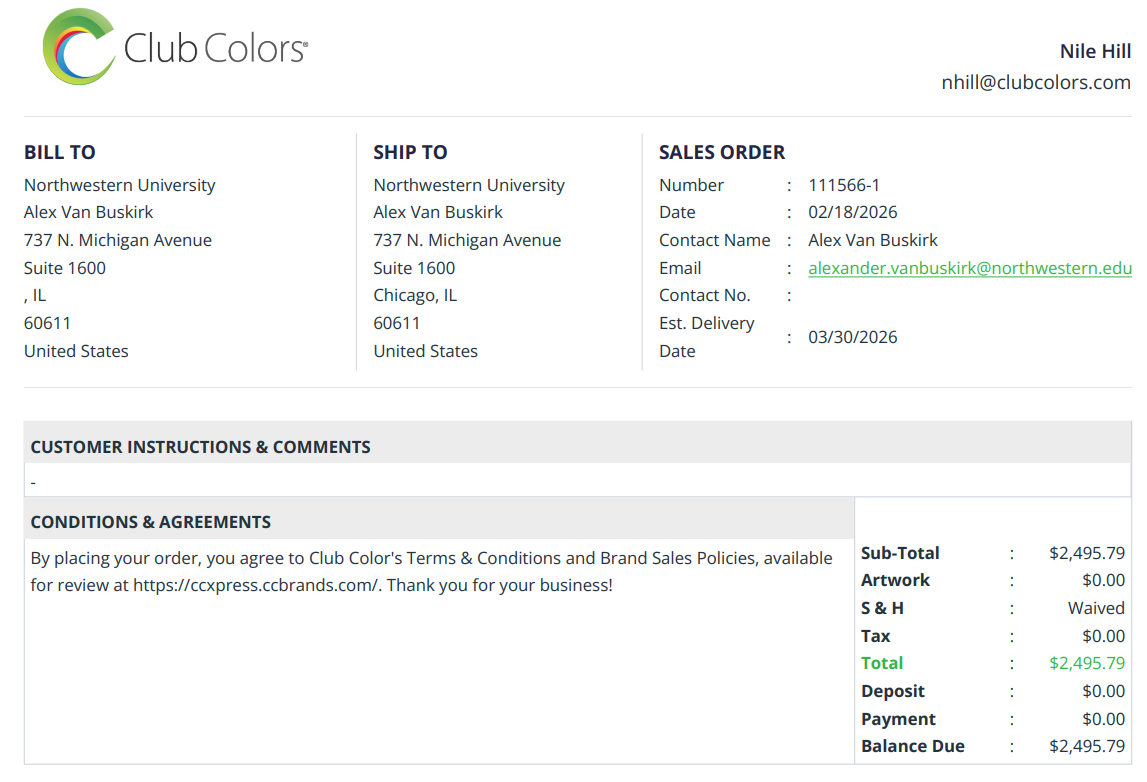Click the Deposit amount $0.00
This screenshot has width=1147, height=782.
(x=1104, y=691)
